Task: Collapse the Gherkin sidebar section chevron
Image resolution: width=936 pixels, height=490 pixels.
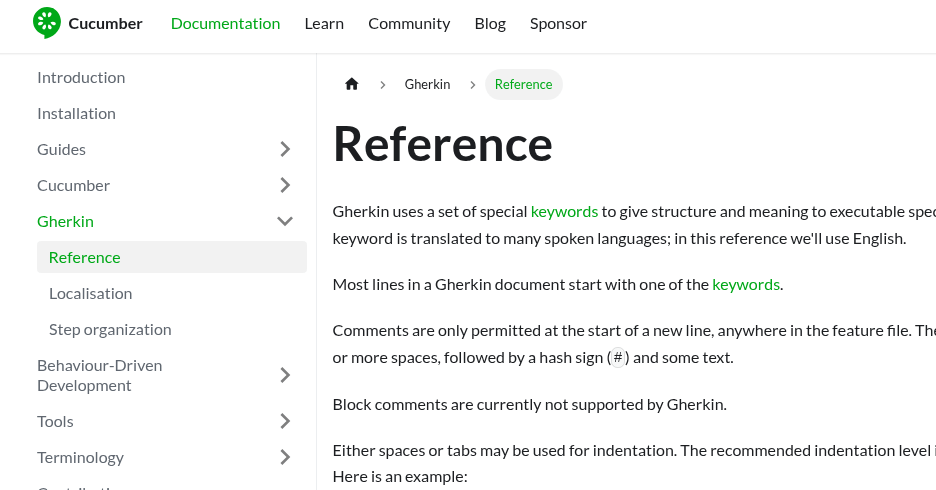Action: (x=285, y=221)
